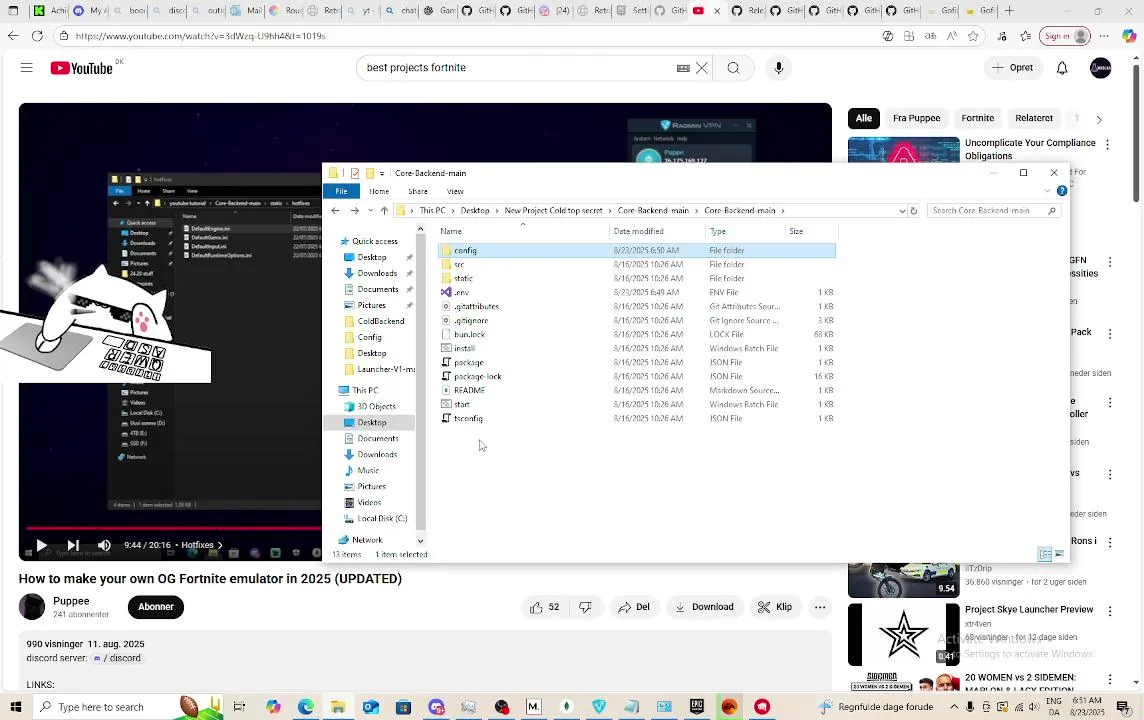The image size is (1144, 720).
Task: Open the video's more actions menu
Action: click(820, 607)
